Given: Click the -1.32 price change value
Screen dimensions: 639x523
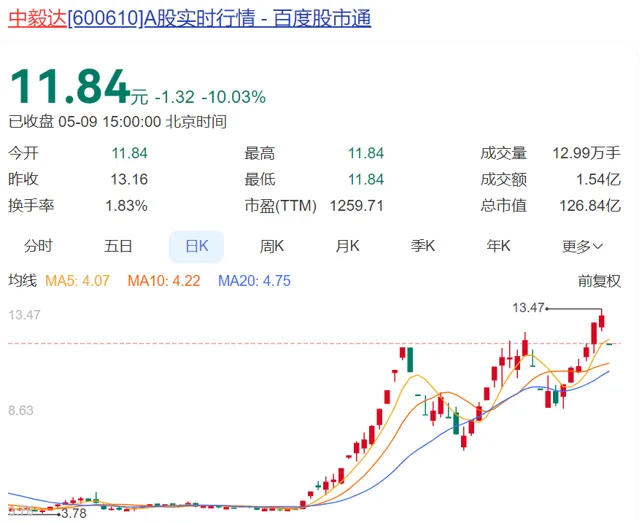Looking at the screenshot, I should [175, 97].
